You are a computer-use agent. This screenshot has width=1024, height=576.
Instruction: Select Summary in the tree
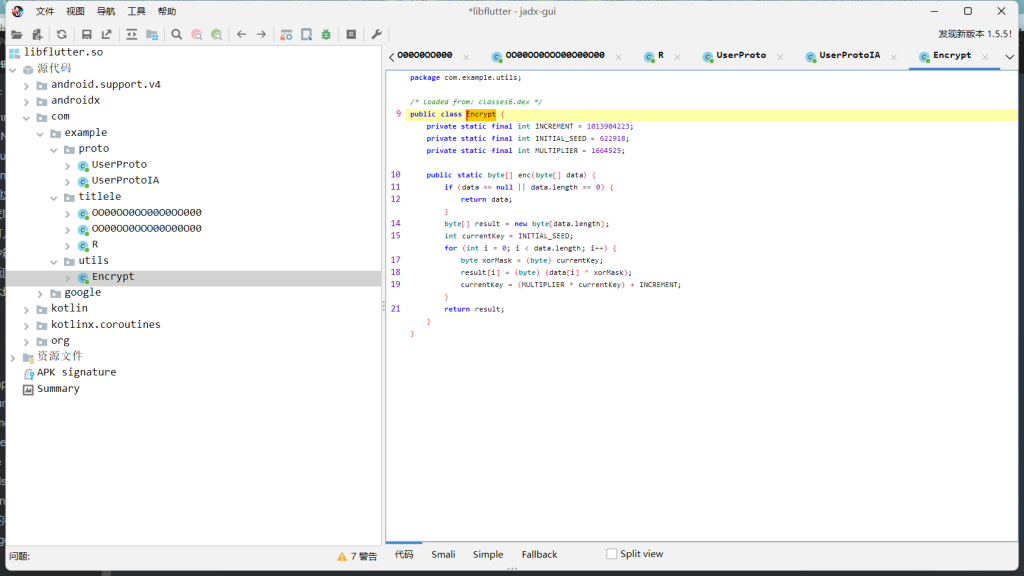(58, 389)
